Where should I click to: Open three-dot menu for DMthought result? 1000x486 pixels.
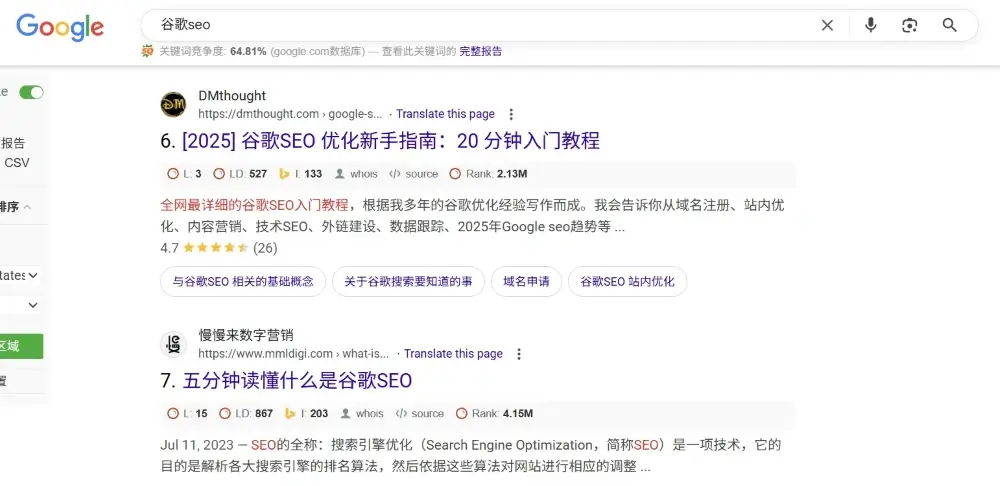click(x=511, y=114)
